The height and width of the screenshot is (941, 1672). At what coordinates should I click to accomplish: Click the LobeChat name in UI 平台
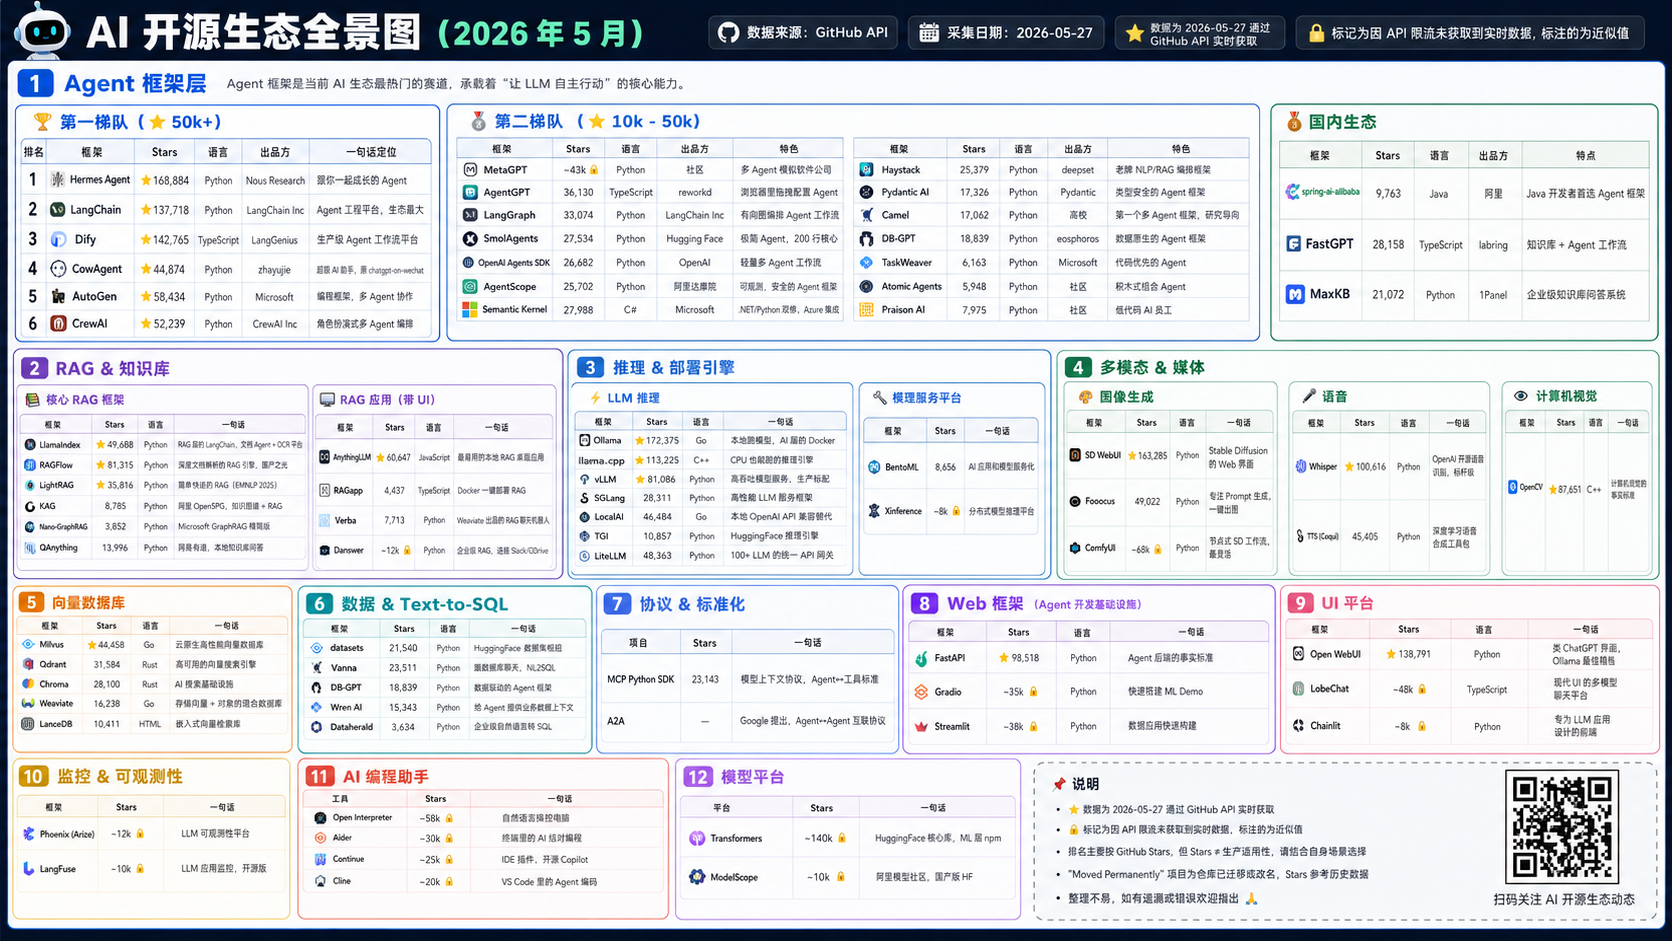pyautogui.click(x=1330, y=689)
